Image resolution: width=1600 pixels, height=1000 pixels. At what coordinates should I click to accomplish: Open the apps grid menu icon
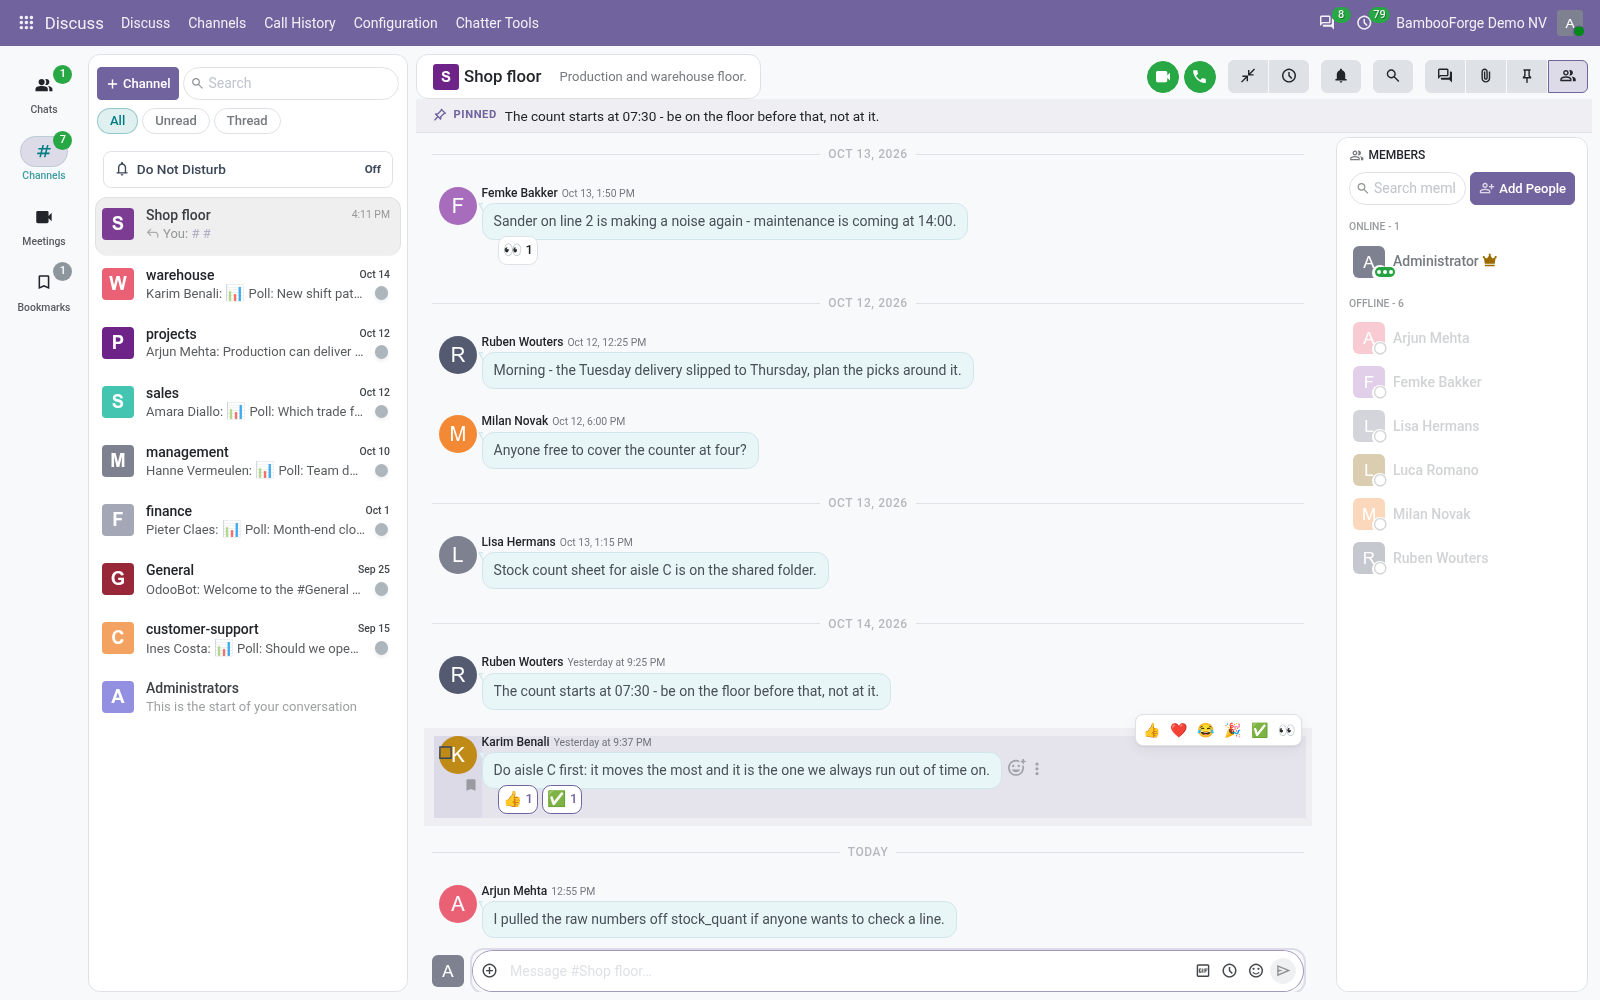click(27, 23)
